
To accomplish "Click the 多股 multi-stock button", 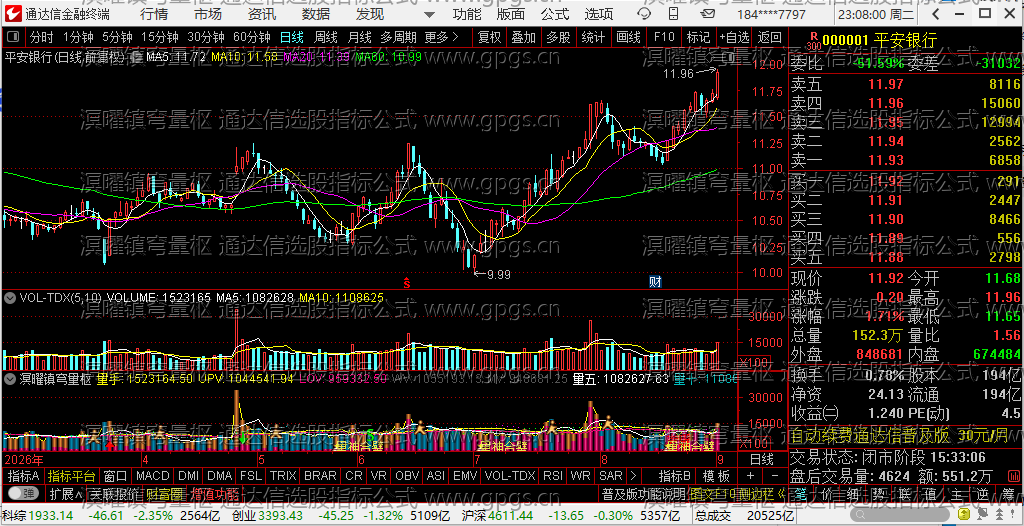I will [558, 37].
